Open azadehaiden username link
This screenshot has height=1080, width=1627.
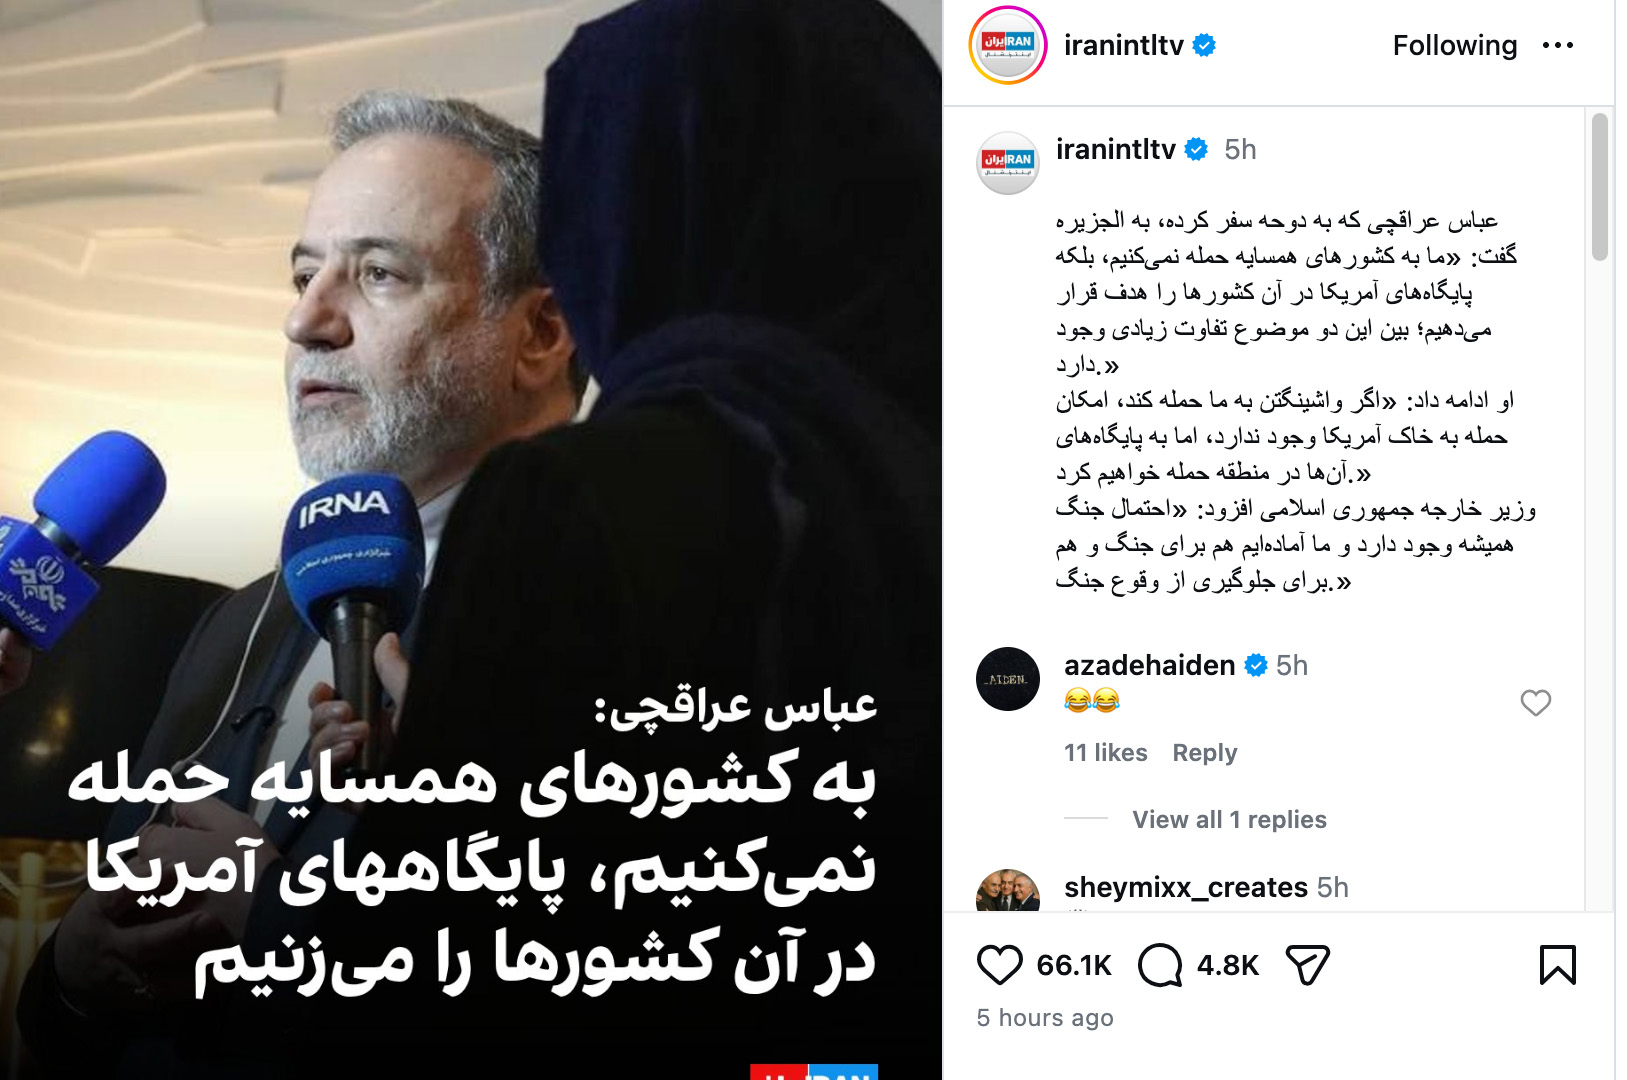click(1150, 665)
